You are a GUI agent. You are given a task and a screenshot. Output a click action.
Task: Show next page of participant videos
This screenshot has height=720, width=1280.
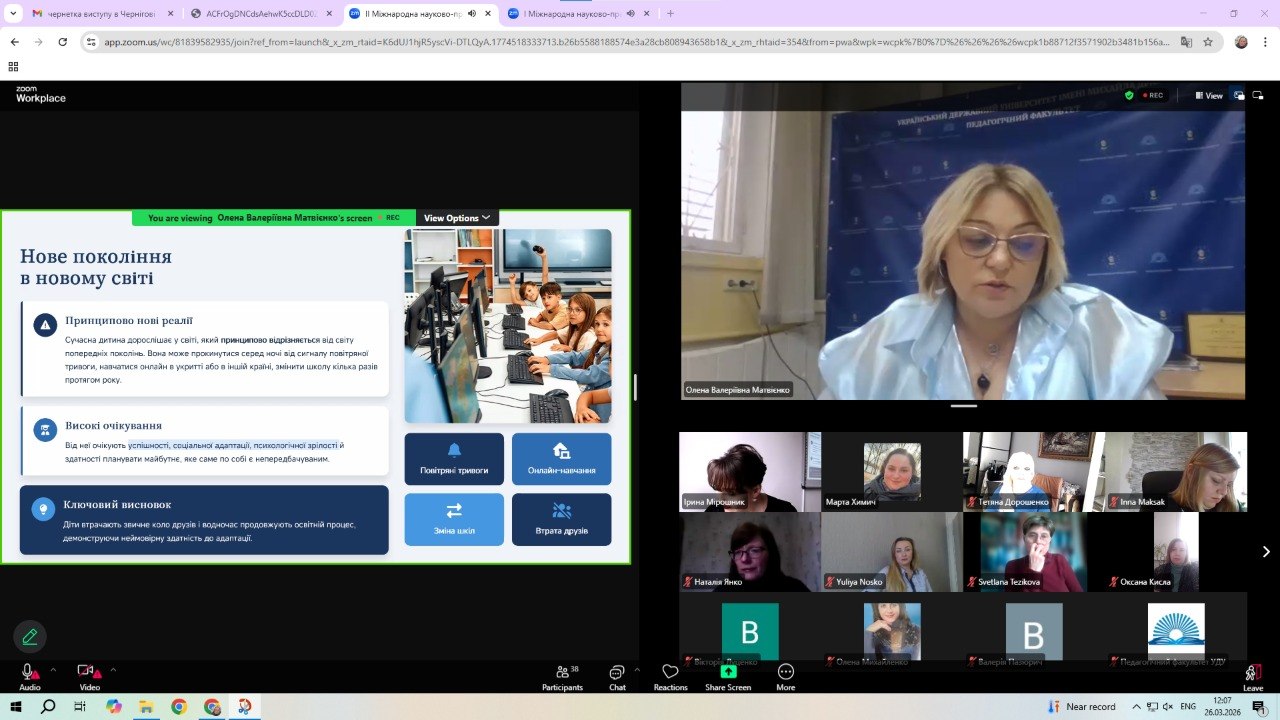[1266, 551]
